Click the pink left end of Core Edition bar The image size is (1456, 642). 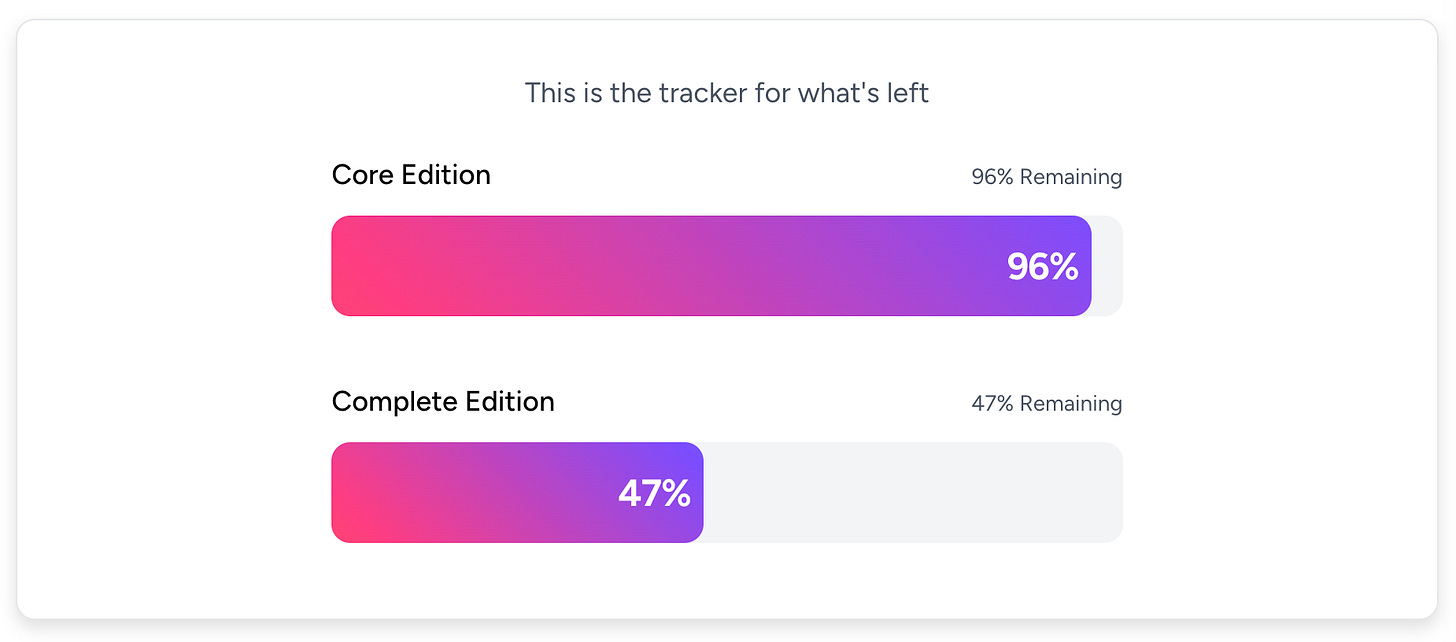coord(350,266)
